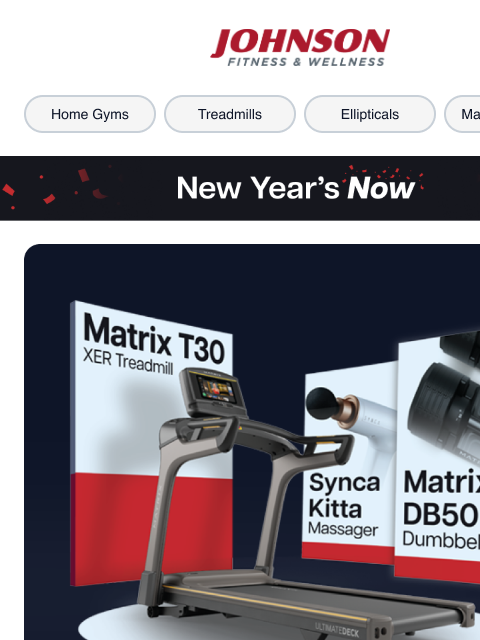Click the treadmill console touchscreen image
The image size is (480, 640).
[x=215, y=391]
